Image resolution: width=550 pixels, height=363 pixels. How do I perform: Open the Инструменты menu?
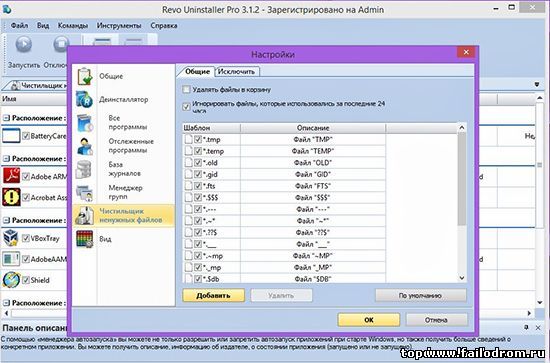(x=119, y=26)
